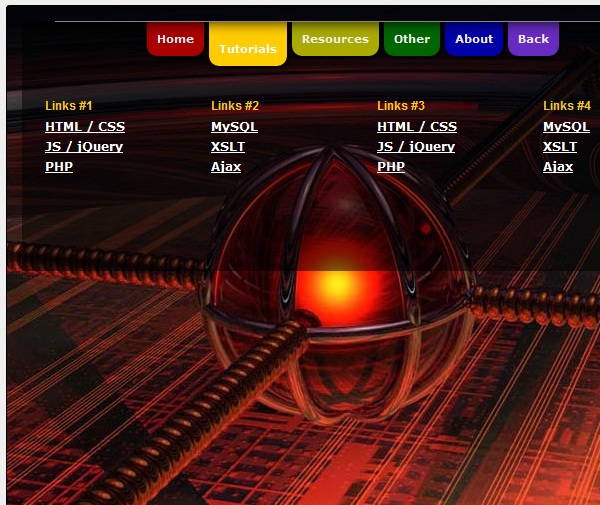Go to the blue About tab

click(x=474, y=39)
